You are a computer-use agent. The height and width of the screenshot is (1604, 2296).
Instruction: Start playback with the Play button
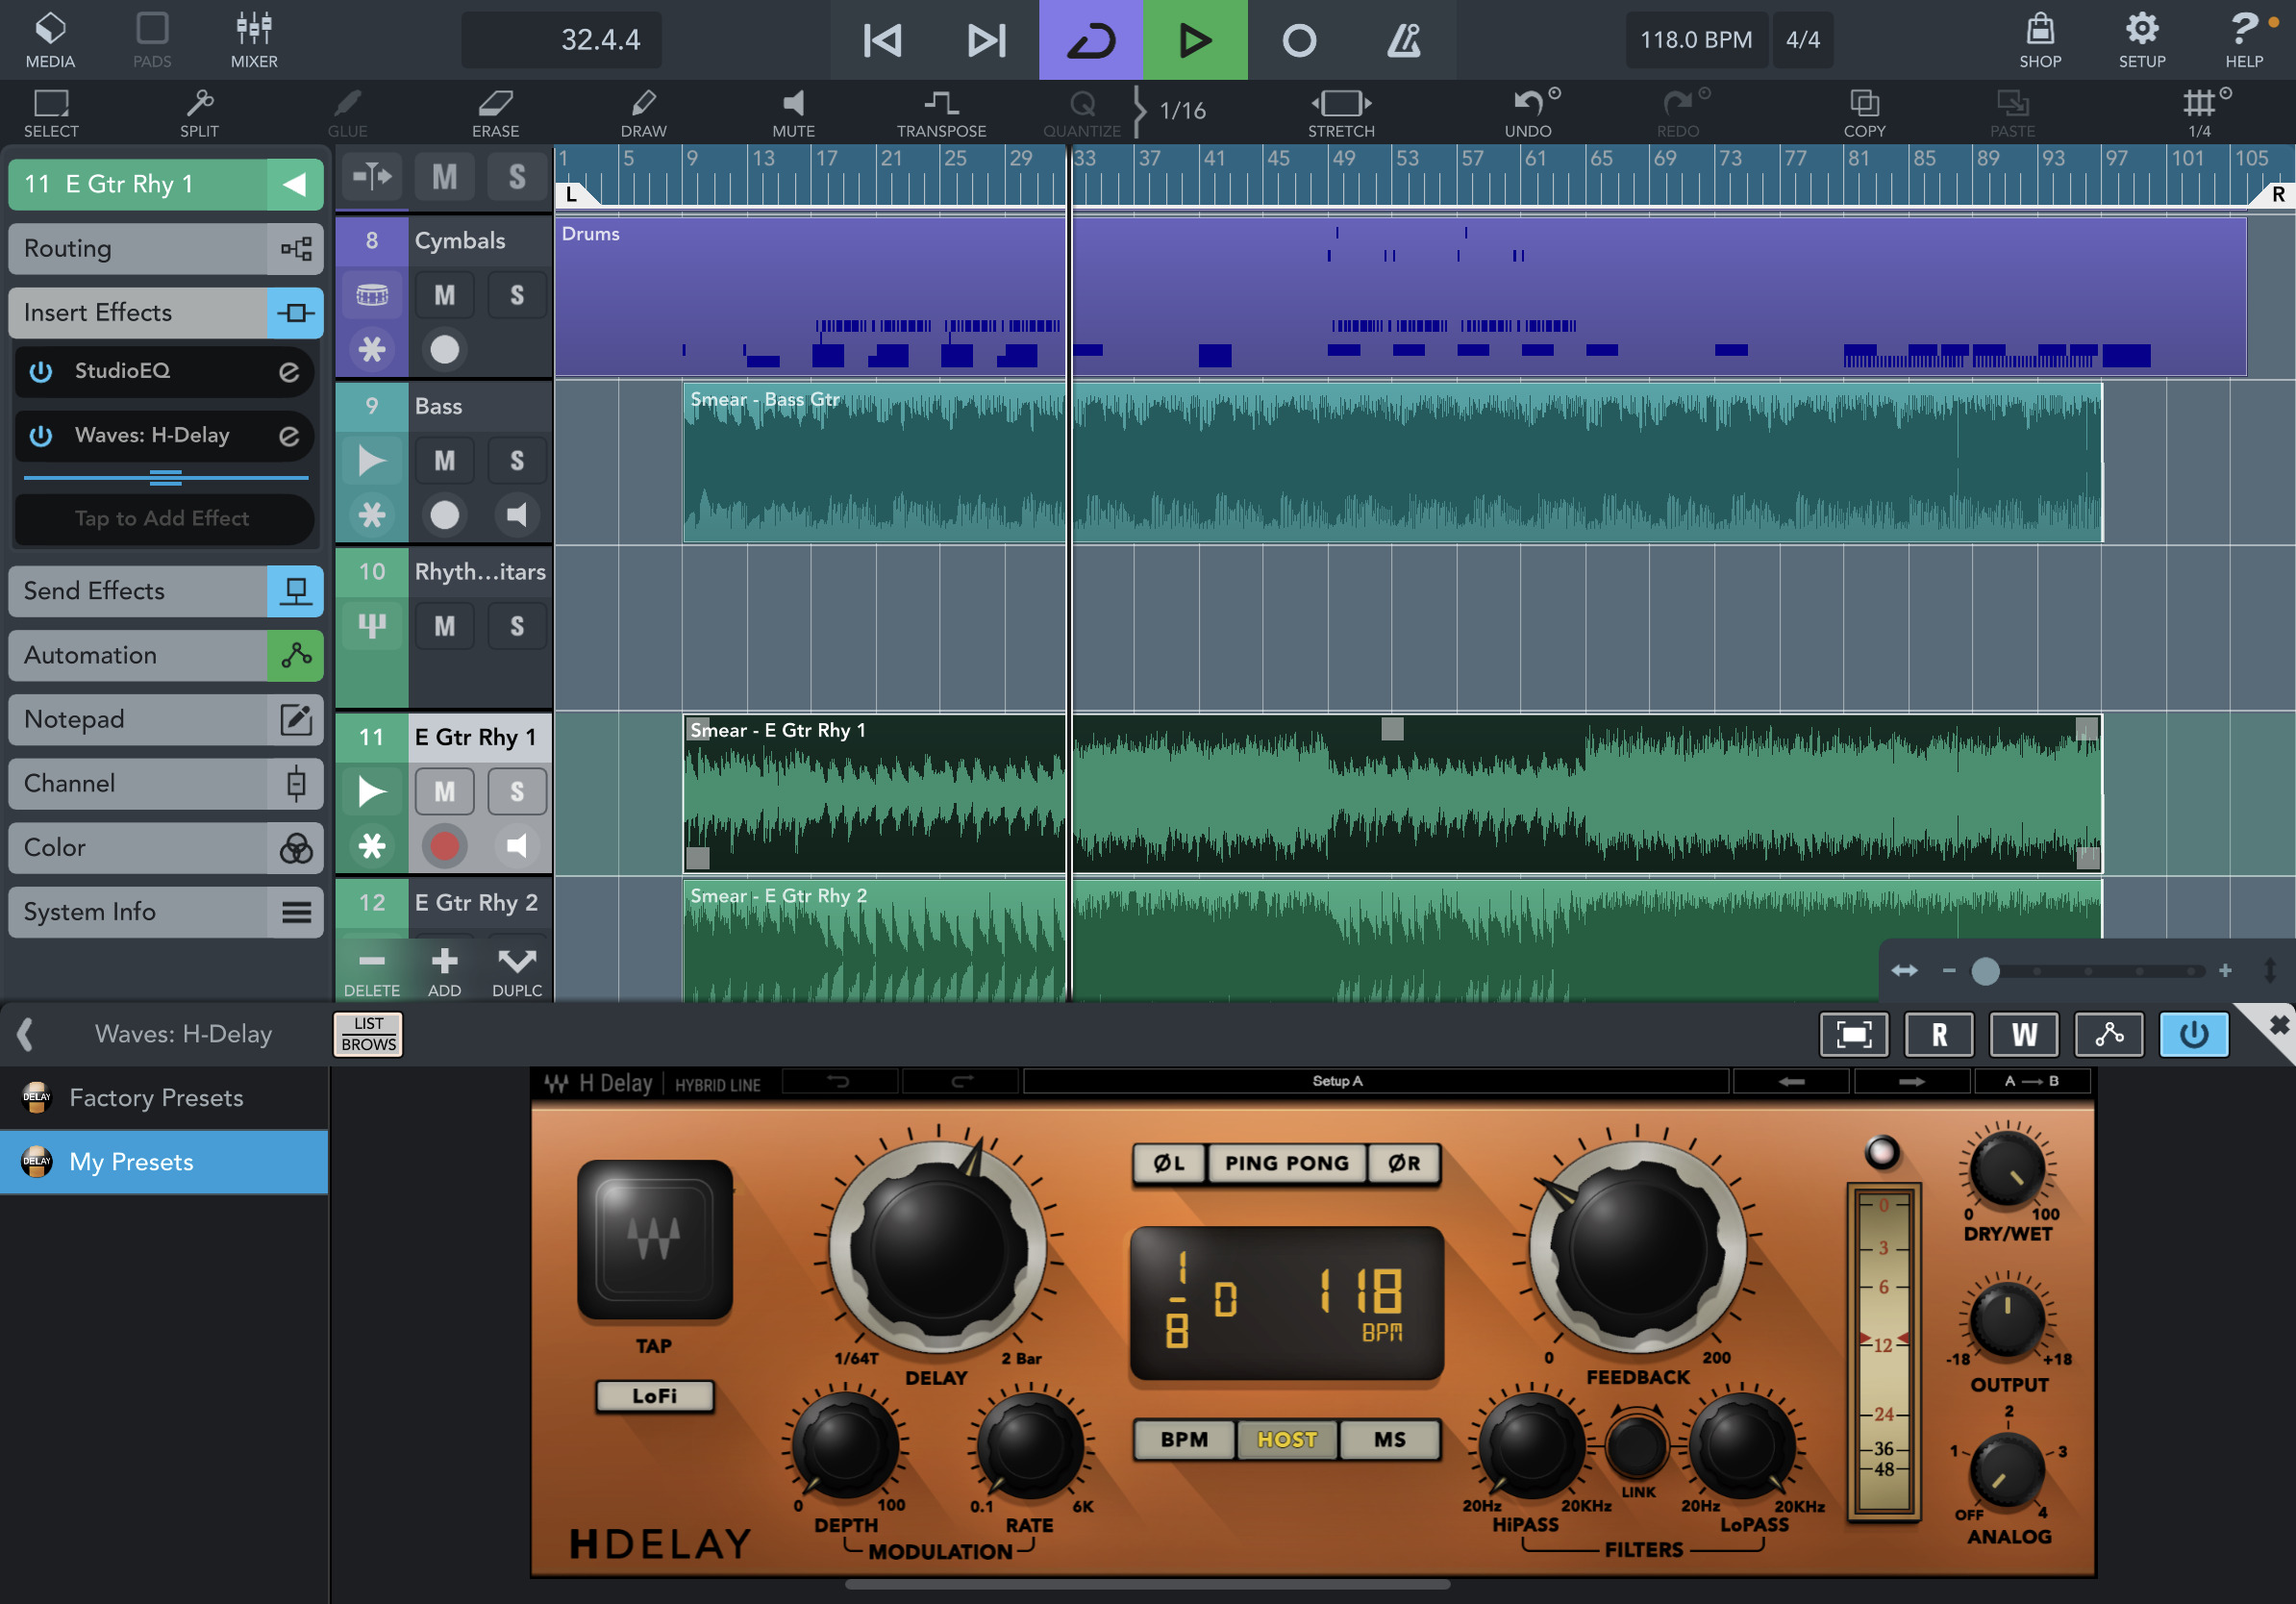1195,40
